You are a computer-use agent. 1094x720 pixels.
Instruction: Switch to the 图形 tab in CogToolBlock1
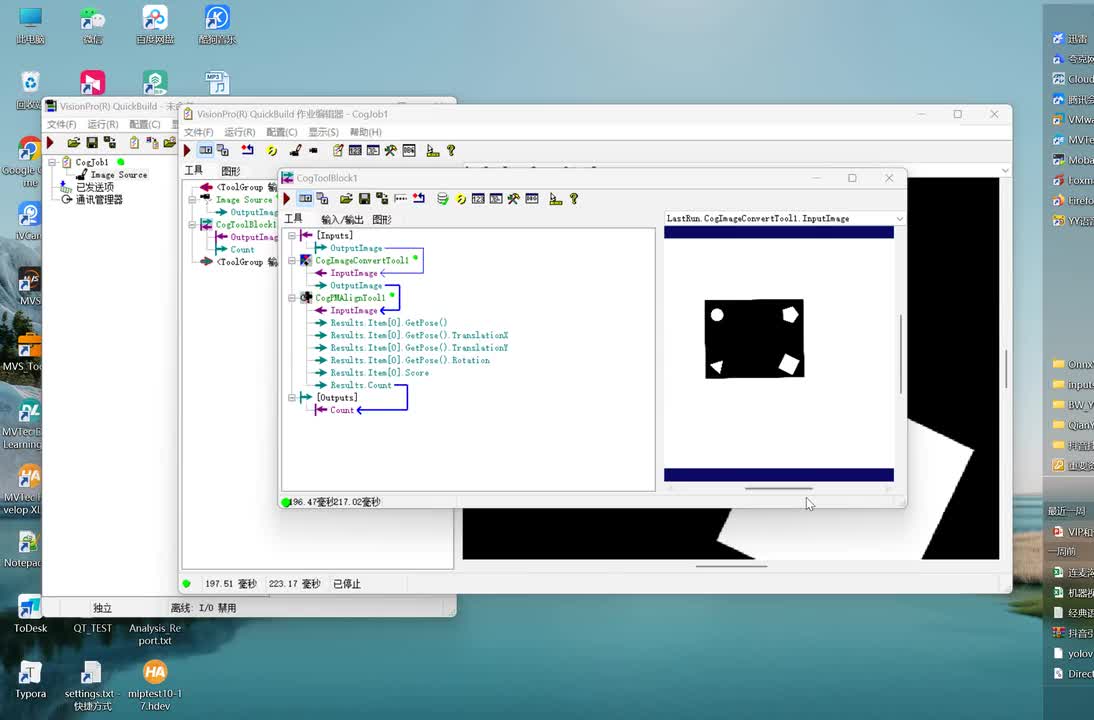point(382,219)
